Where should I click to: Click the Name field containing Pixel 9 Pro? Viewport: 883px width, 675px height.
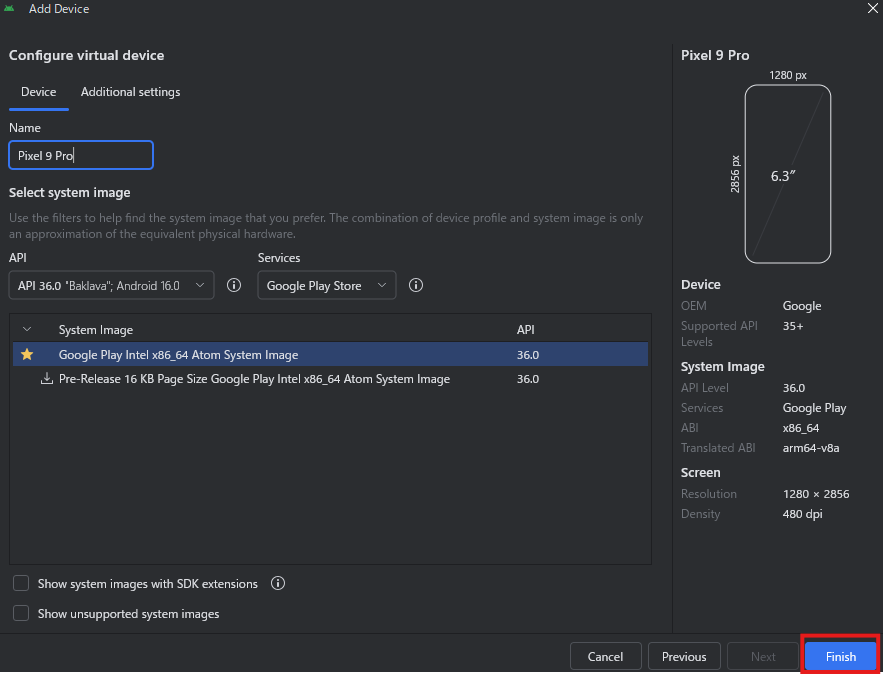click(81, 155)
